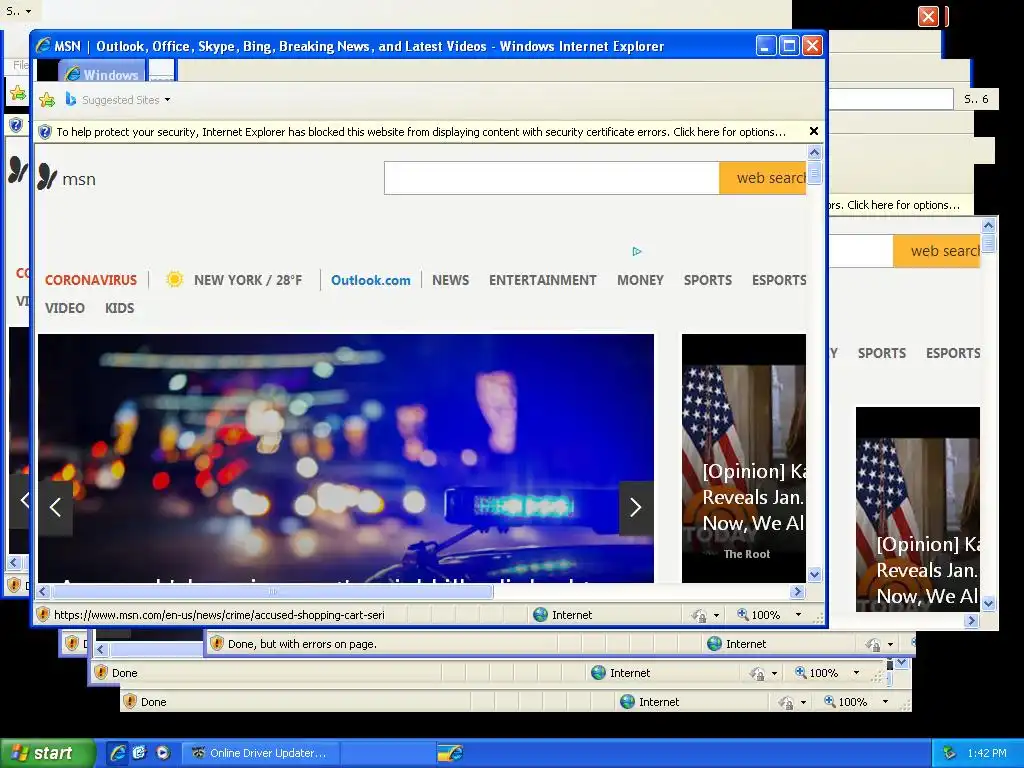Image resolution: width=1024 pixels, height=768 pixels.
Task: Close the security information bar
Action: [814, 131]
